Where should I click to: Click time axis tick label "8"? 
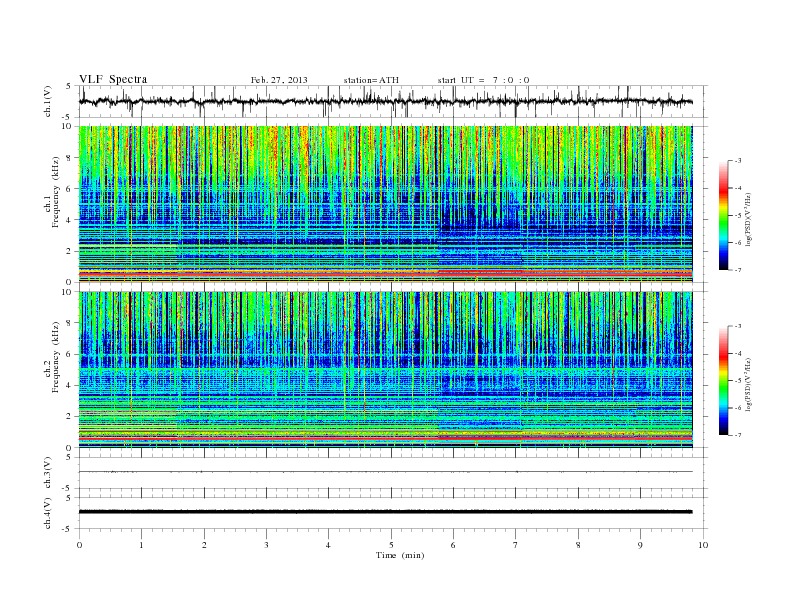[578, 545]
